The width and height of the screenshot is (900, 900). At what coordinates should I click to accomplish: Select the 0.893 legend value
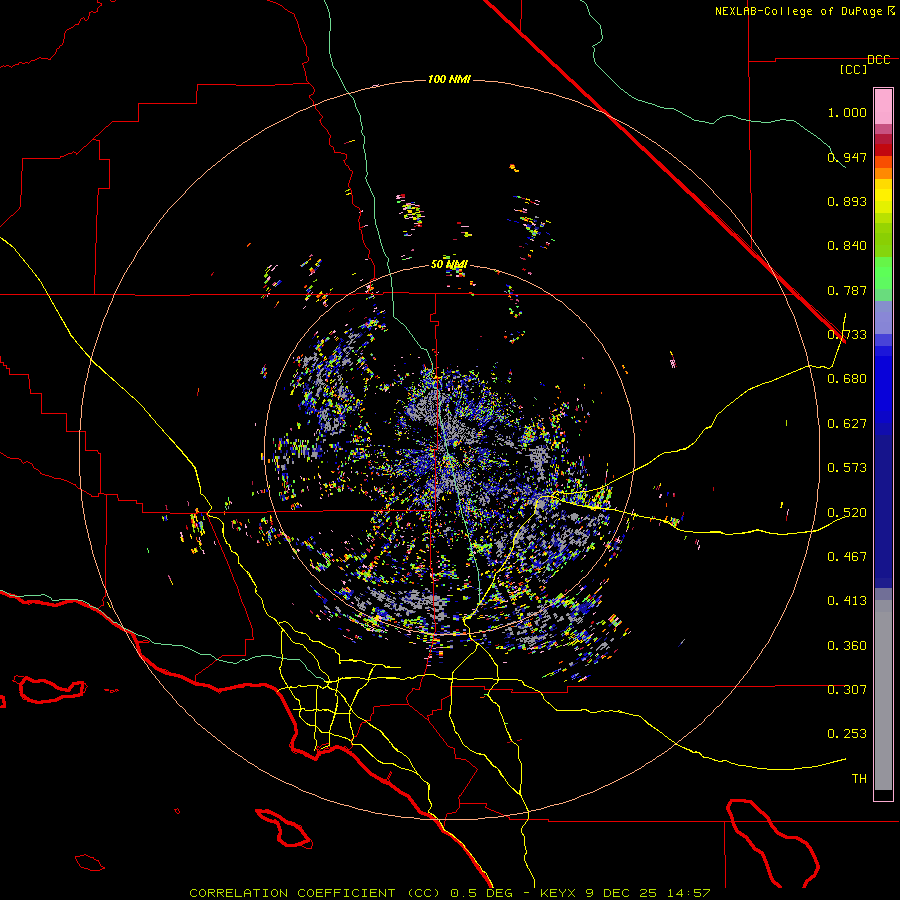point(847,201)
